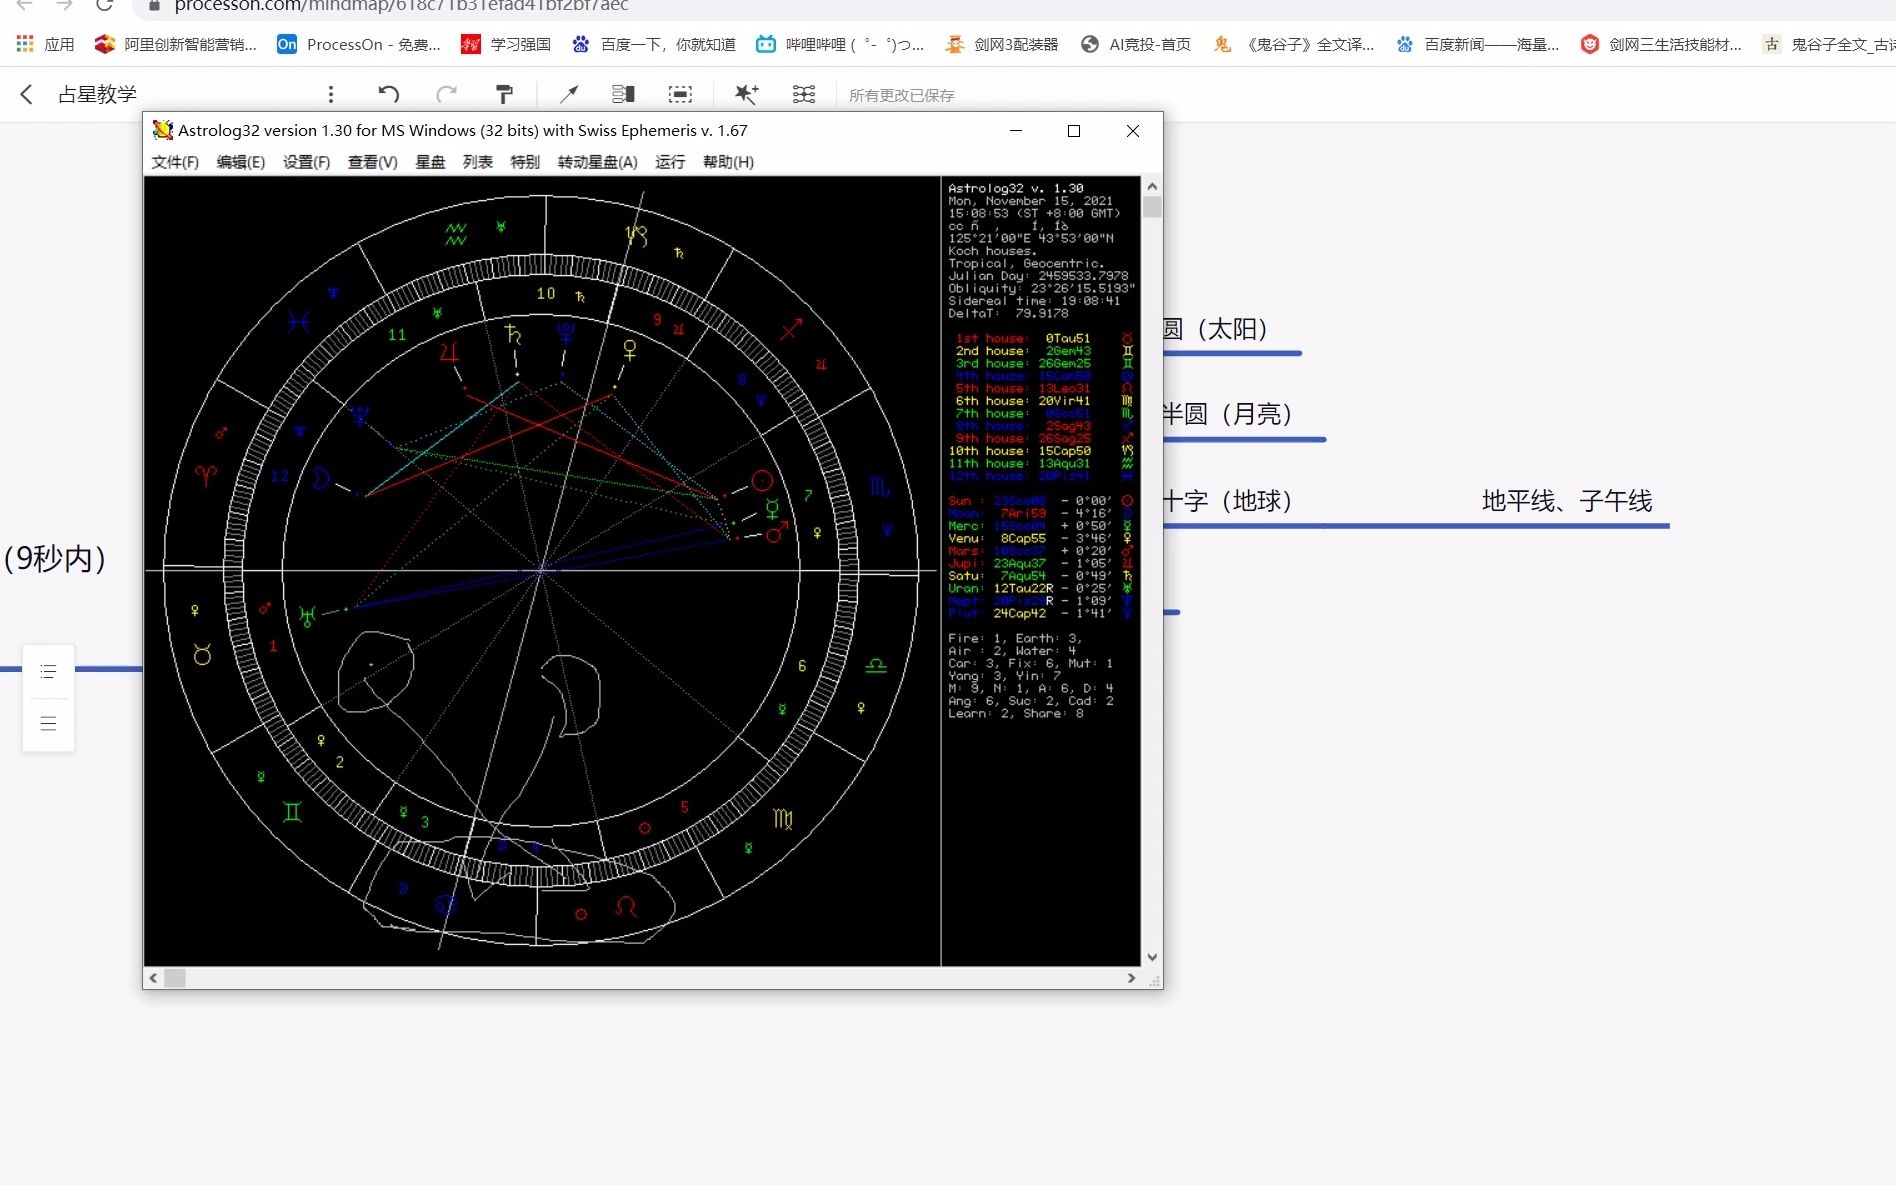Open the outline list icon on left panel
Image resolution: width=1896 pixels, height=1185 pixels.
pyautogui.click(x=48, y=672)
